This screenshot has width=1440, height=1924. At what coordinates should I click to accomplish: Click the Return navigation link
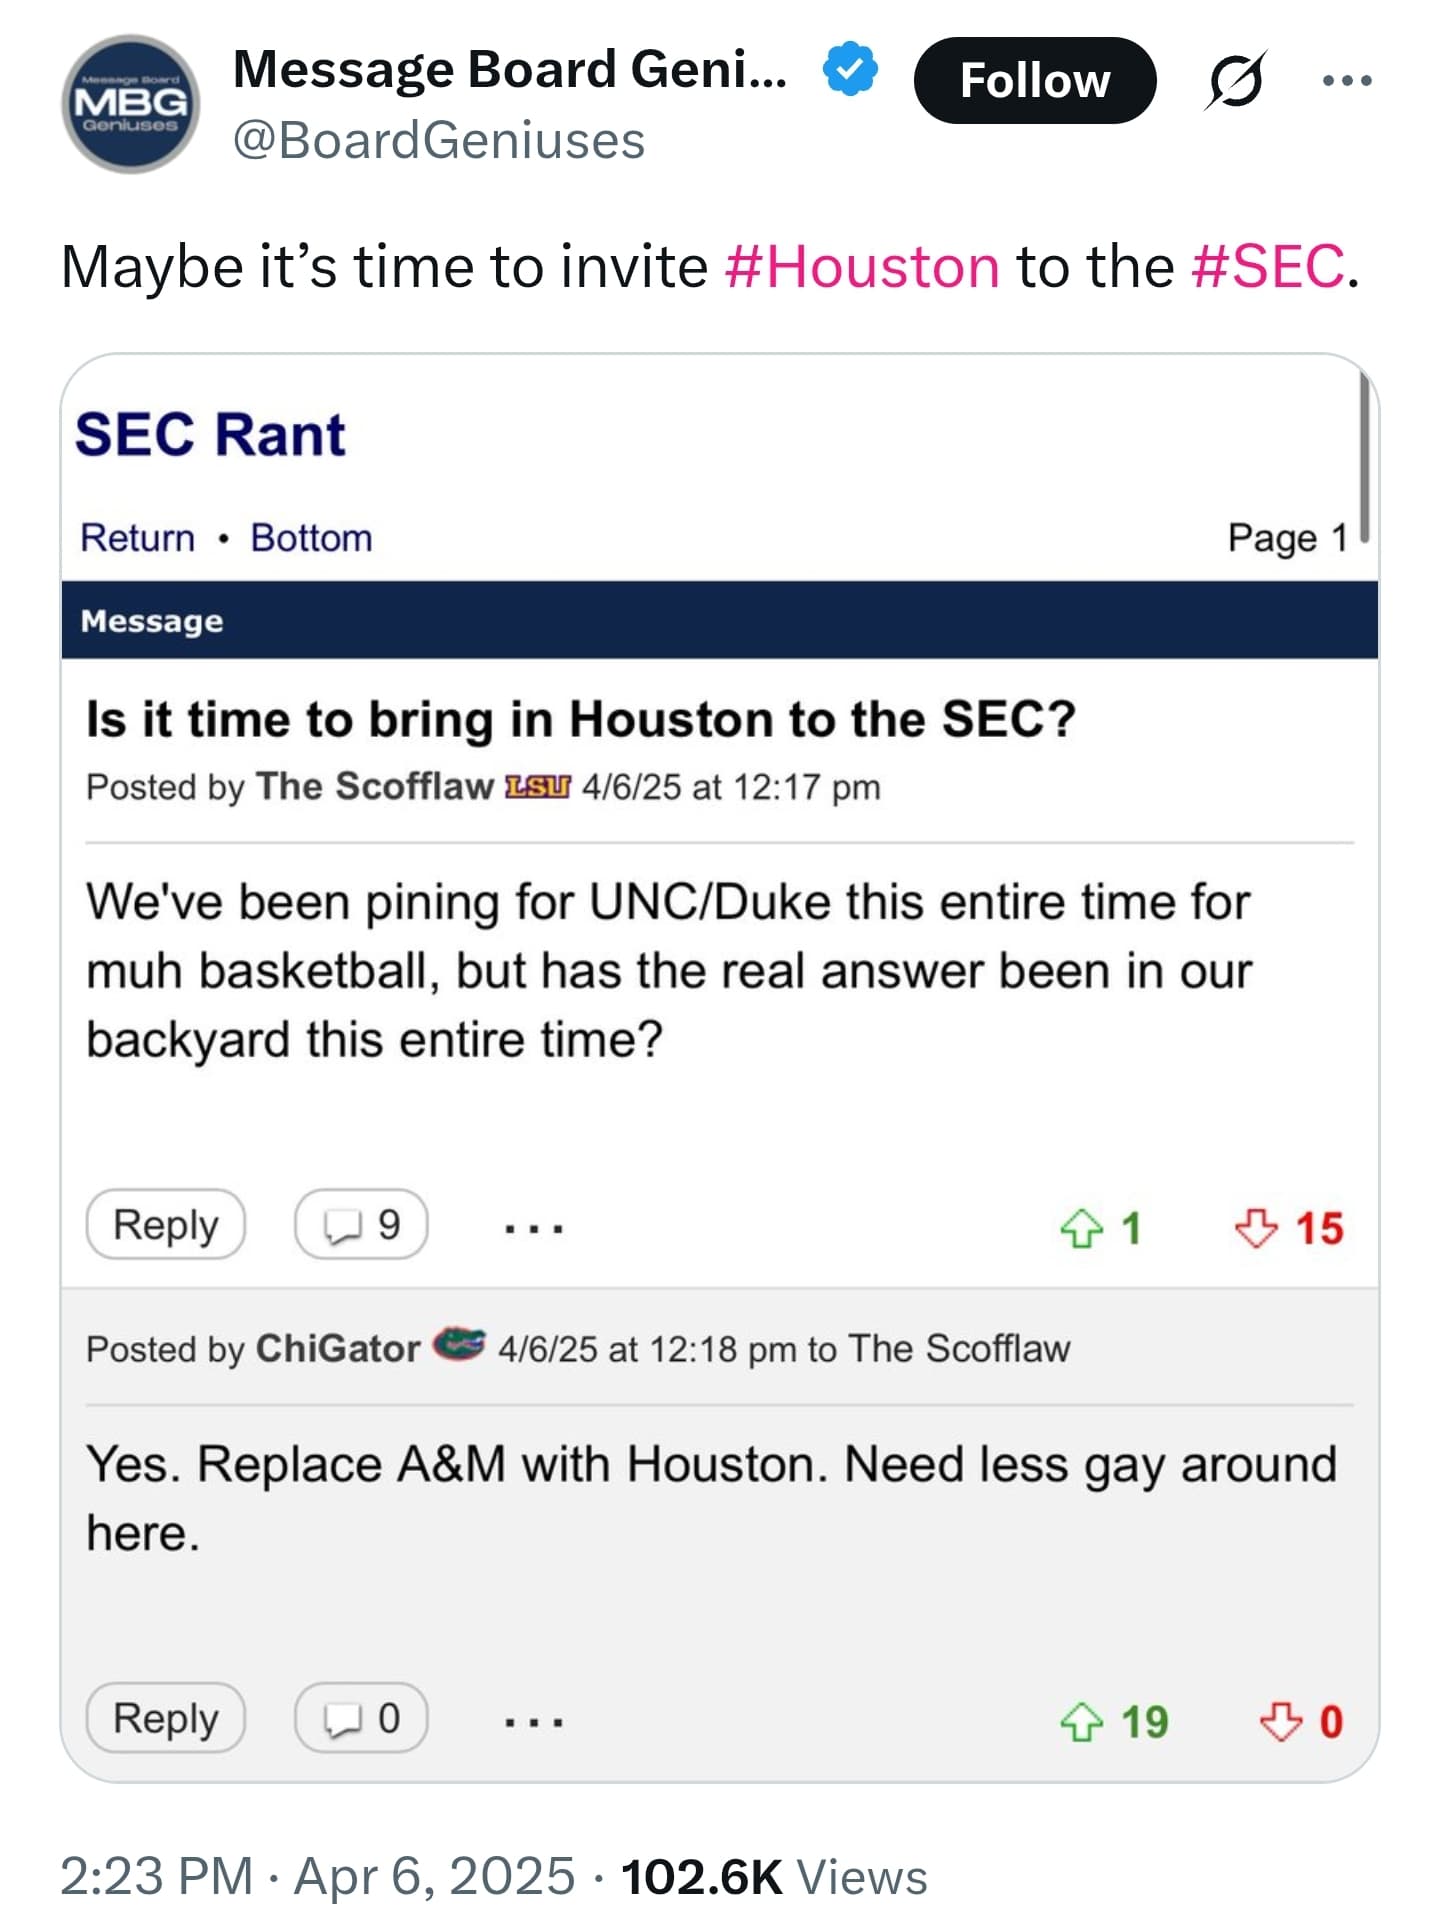(x=137, y=538)
